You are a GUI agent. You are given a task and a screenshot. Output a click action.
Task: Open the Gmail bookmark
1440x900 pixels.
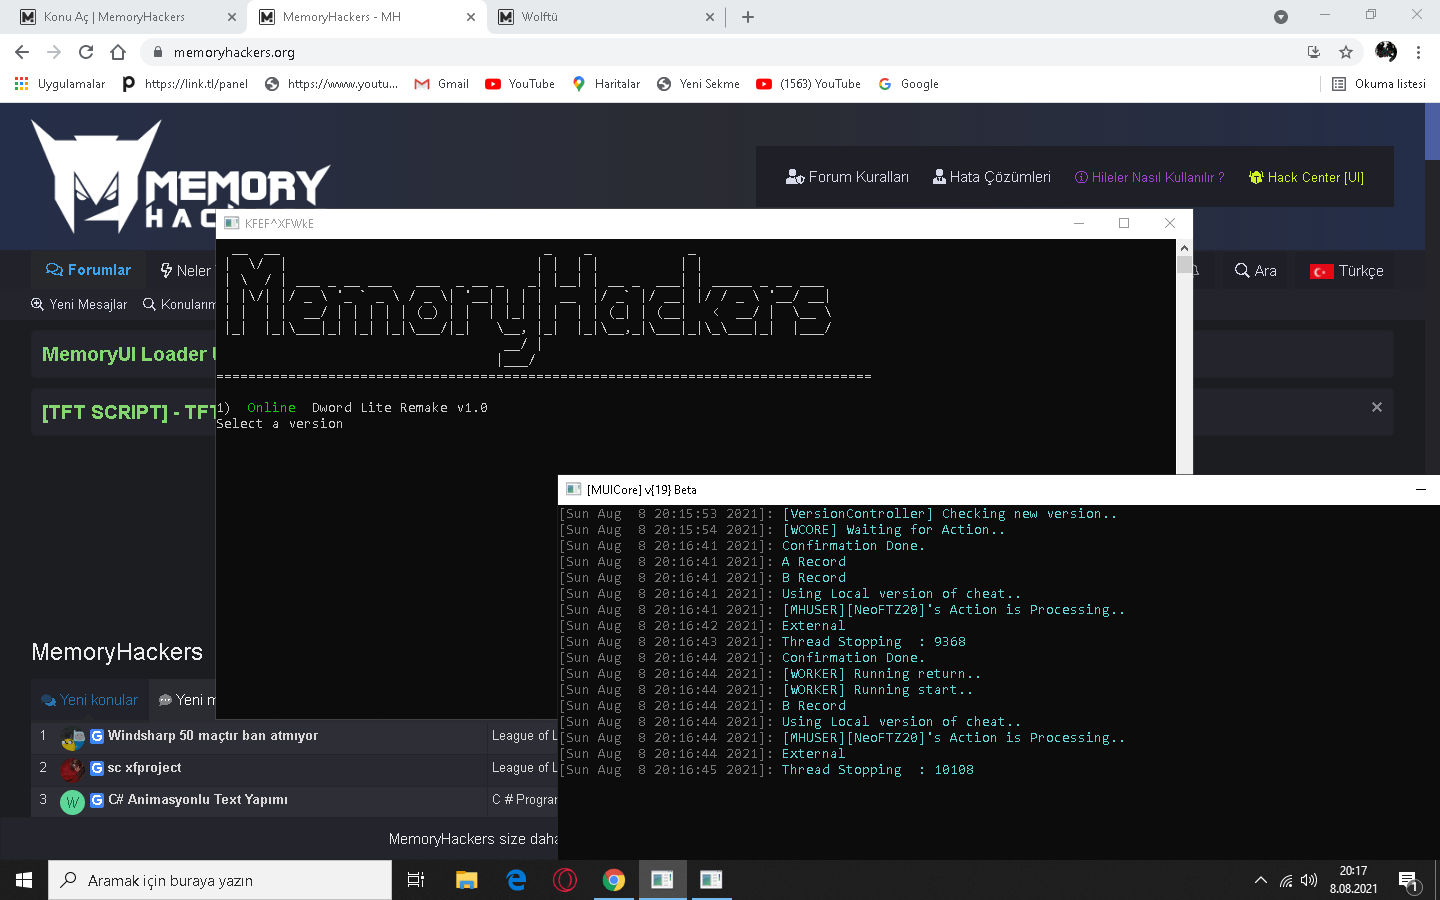(x=442, y=84)
